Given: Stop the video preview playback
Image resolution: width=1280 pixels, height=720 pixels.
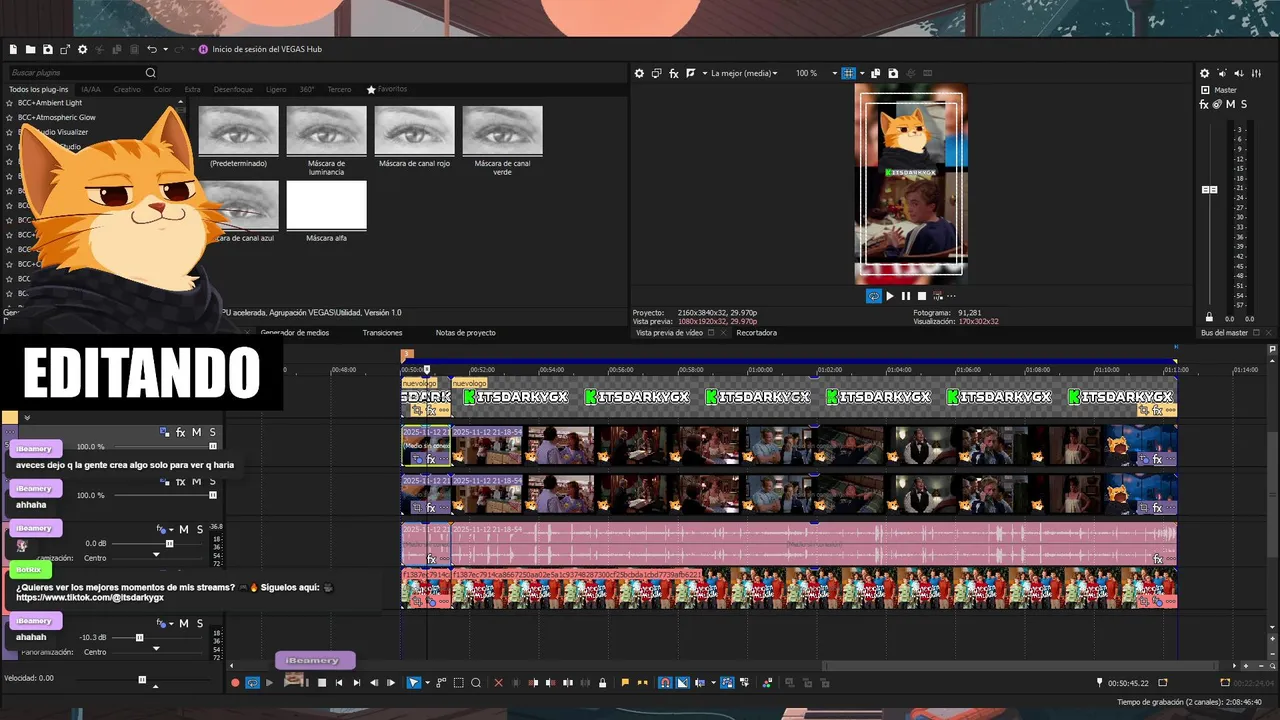Looking at the screenshot, I should (922, 296).
